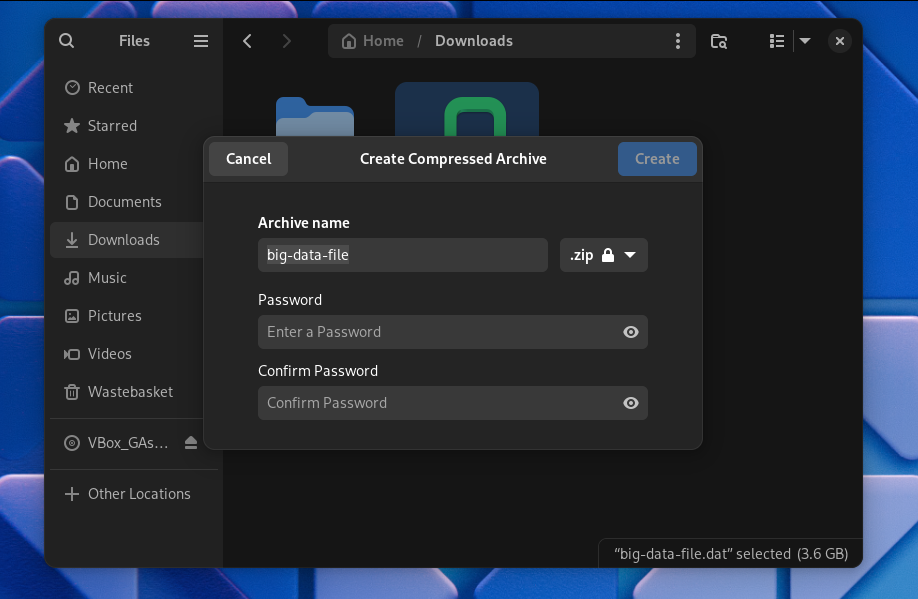Click the Archive name text field
This screenshot has width=918, height=599.
pyautogui.click(x=403, y=255)
